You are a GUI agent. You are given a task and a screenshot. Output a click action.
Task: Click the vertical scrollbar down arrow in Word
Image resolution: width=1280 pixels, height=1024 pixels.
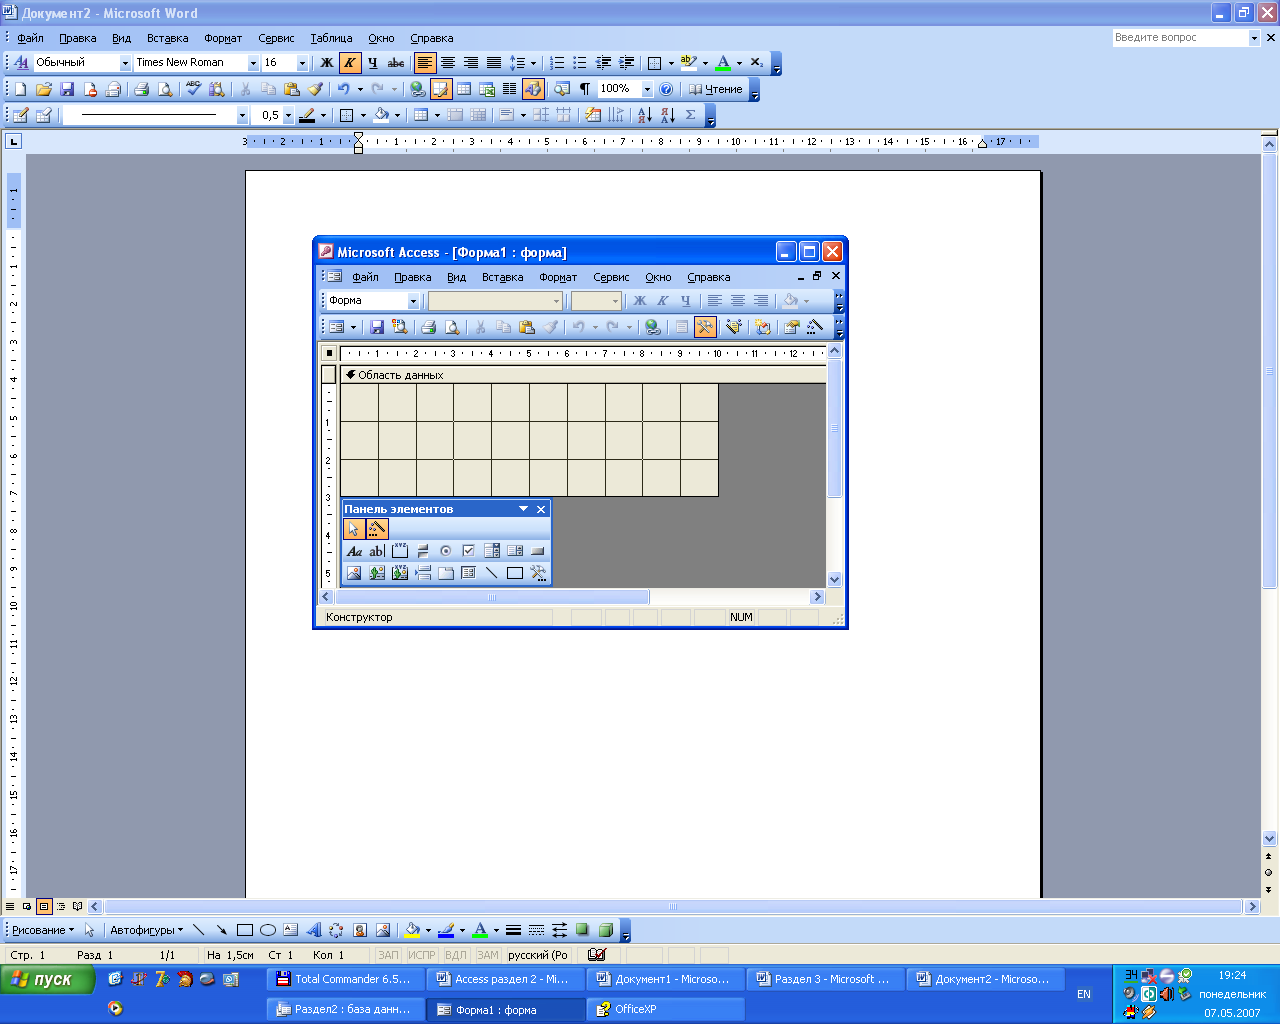click(x=1269, y=839)
